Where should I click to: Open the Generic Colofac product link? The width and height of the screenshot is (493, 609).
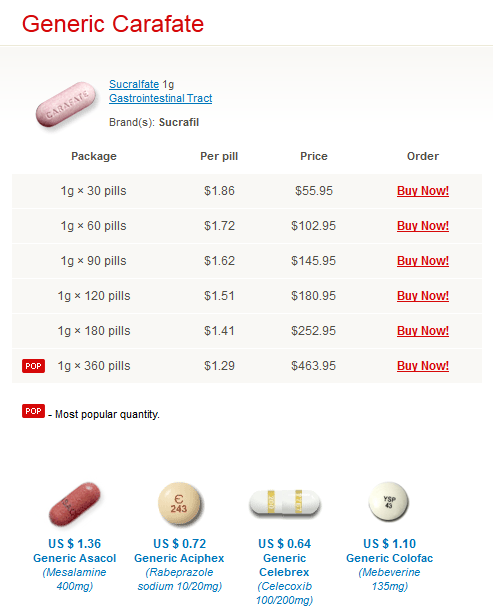[389, 558]
